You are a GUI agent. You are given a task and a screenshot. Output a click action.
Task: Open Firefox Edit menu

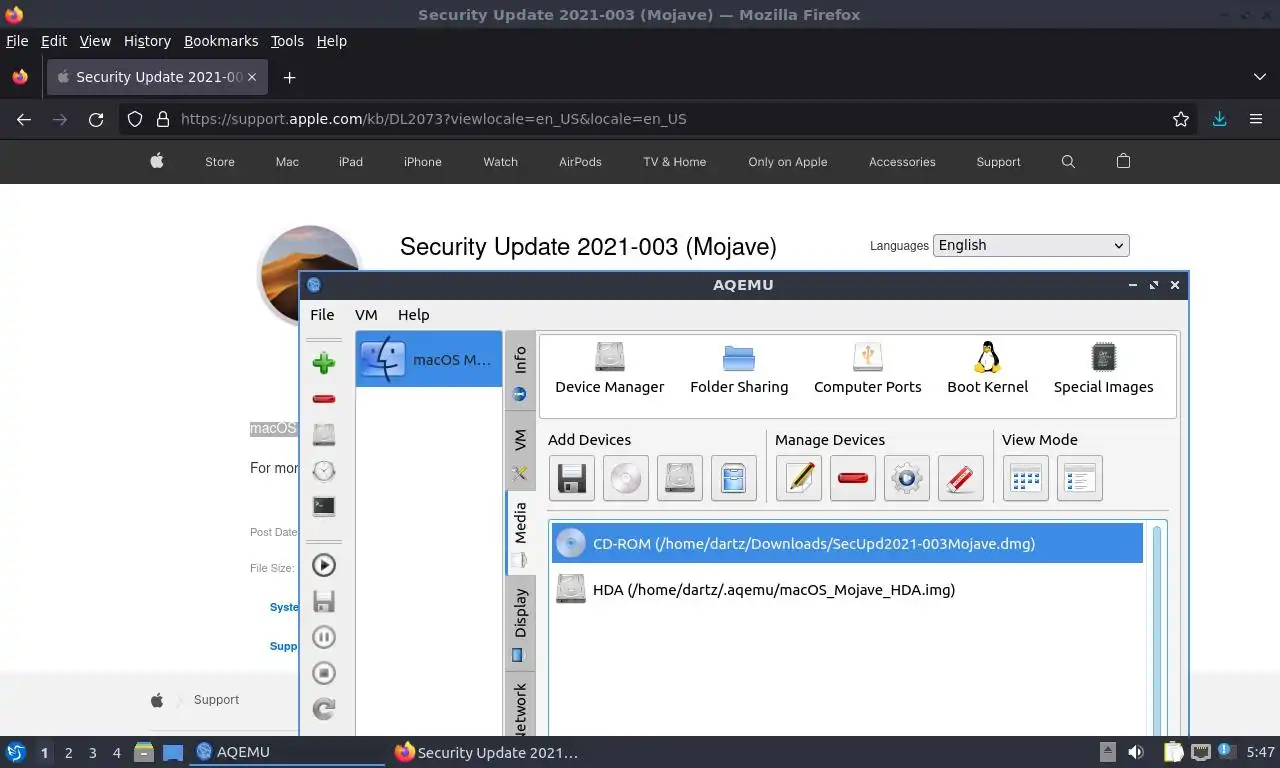tap(54, 41)
